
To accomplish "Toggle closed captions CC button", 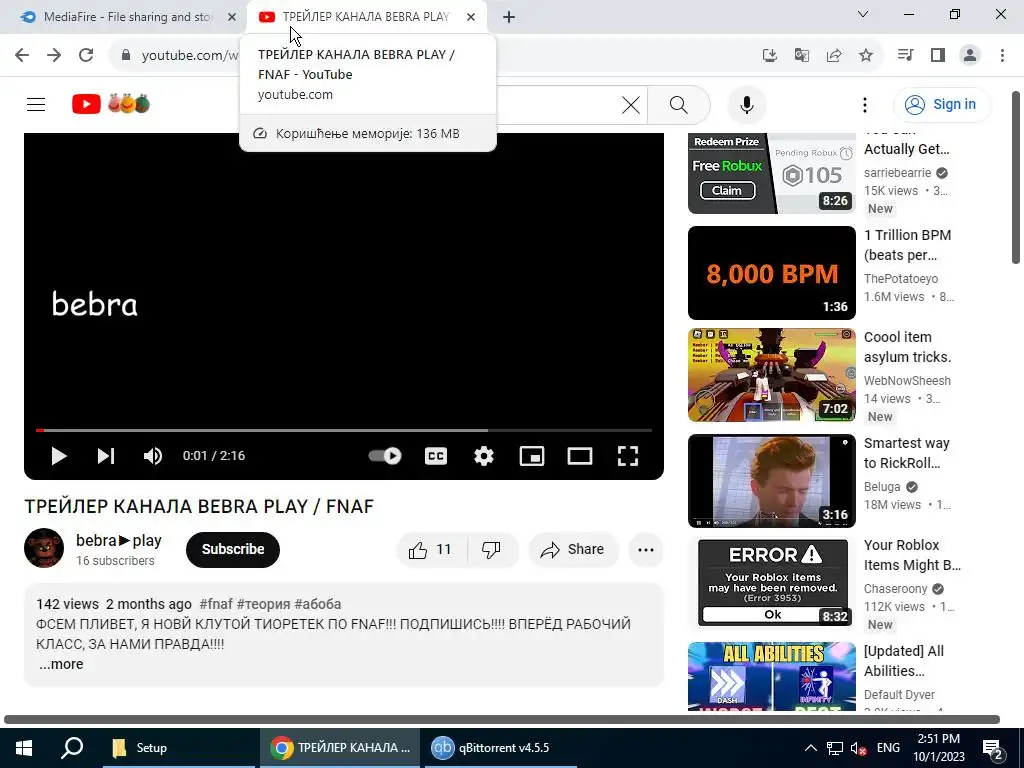I will point(436,456).
